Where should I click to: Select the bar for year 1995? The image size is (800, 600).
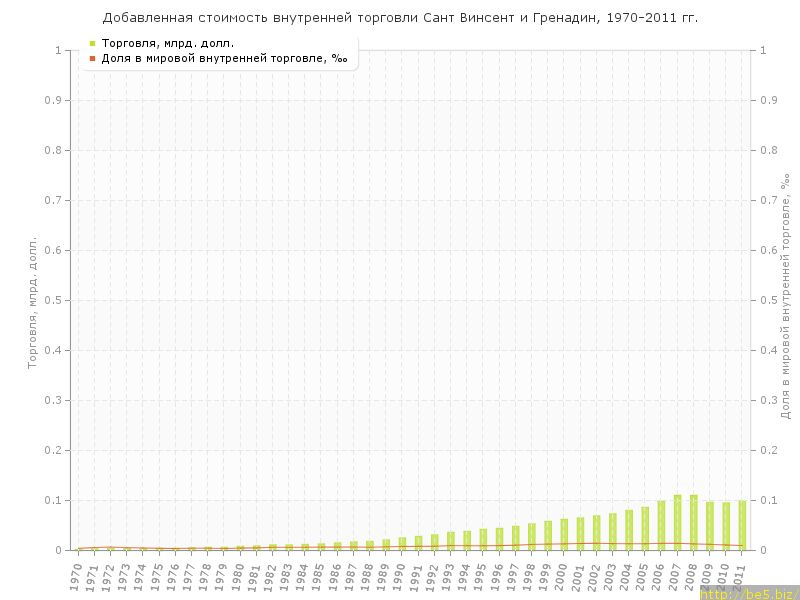pyautogui.click(x=483, y=539)
